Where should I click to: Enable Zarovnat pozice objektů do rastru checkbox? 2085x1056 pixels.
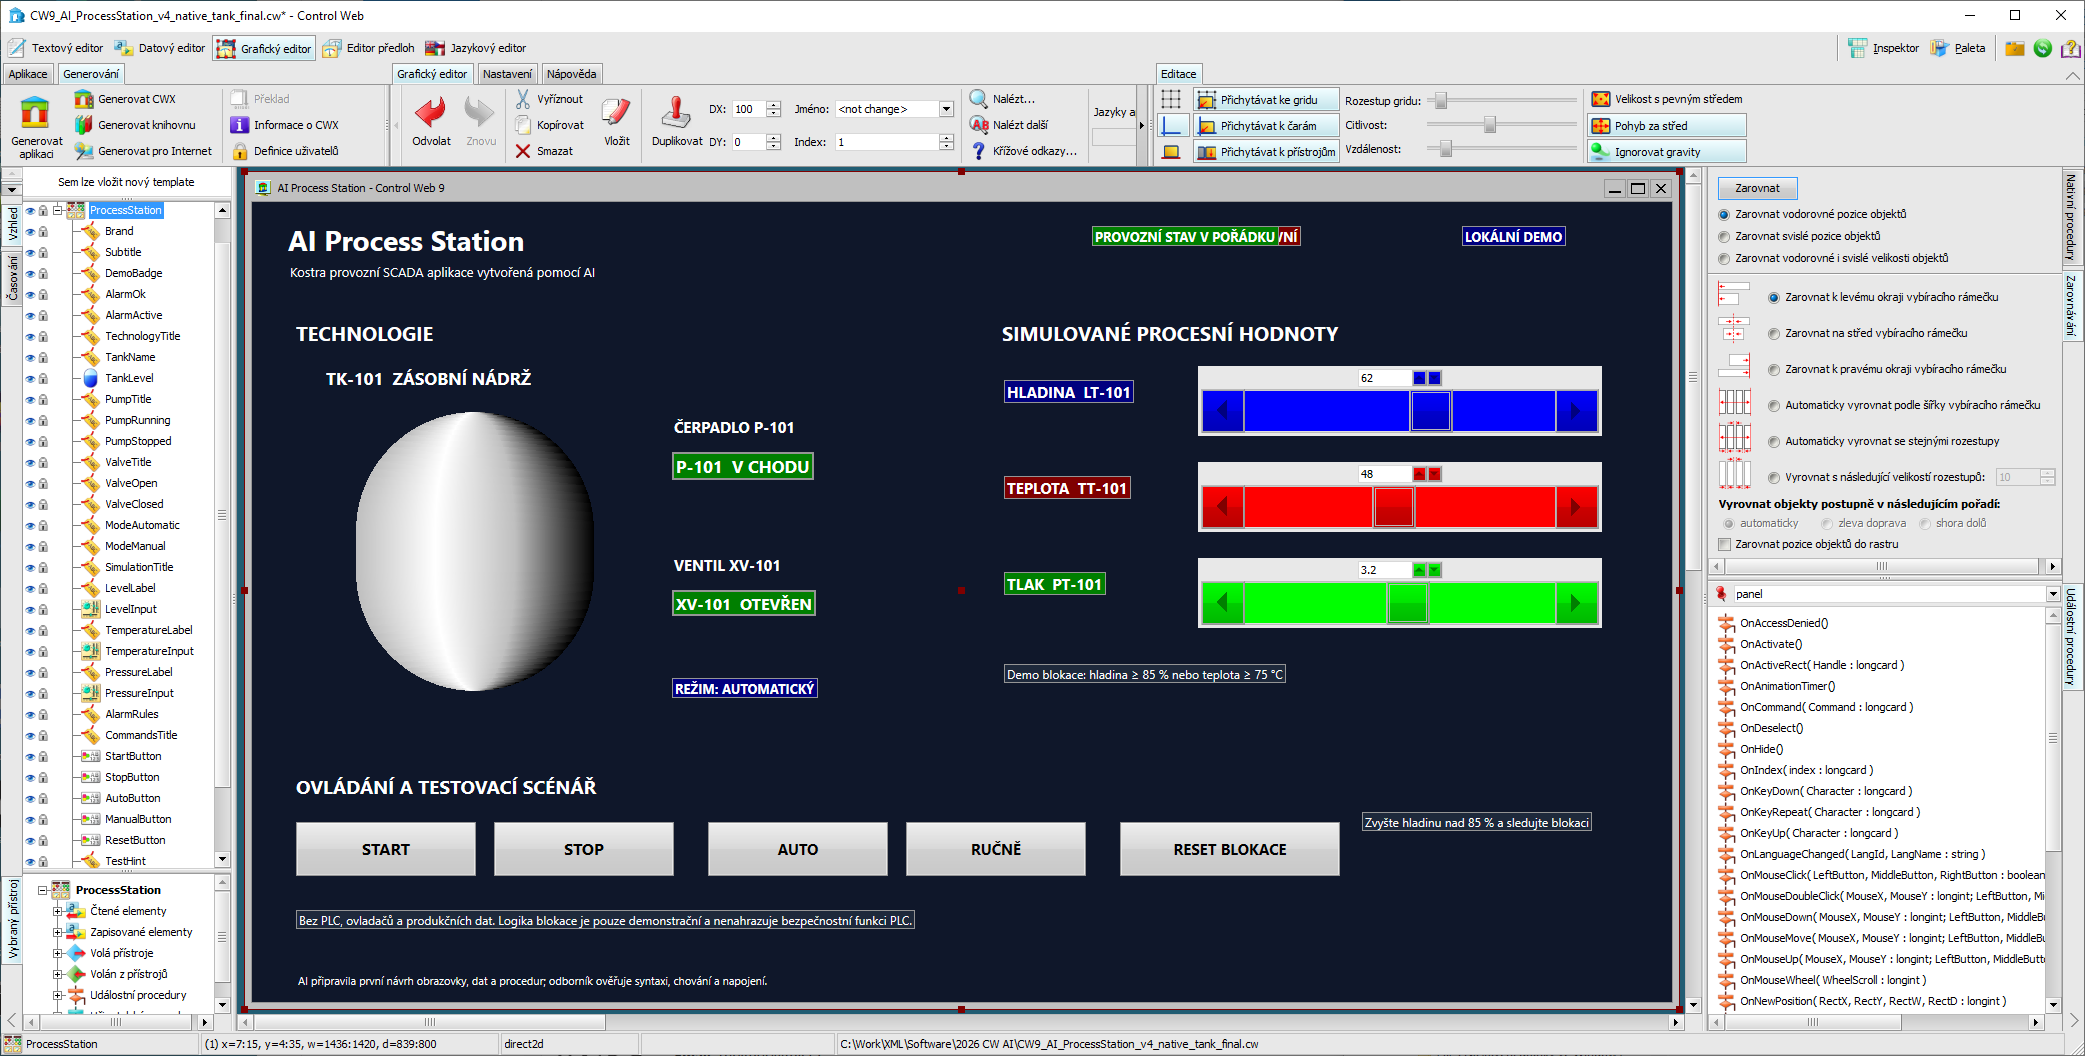1724,545
